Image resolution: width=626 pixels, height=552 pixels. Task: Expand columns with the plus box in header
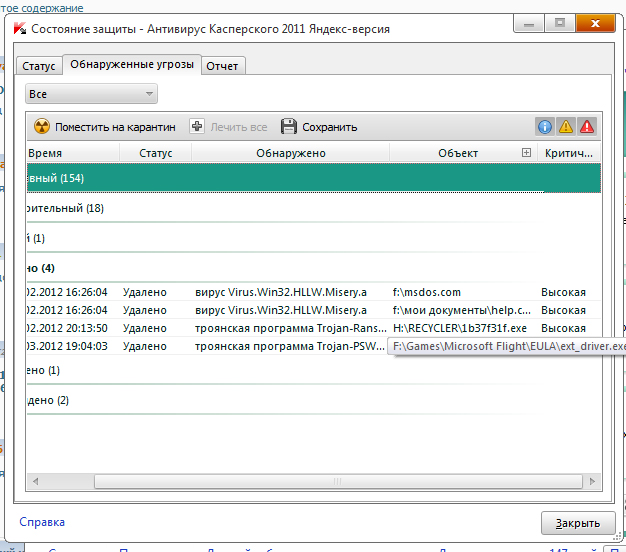click(x=526, y=152)
